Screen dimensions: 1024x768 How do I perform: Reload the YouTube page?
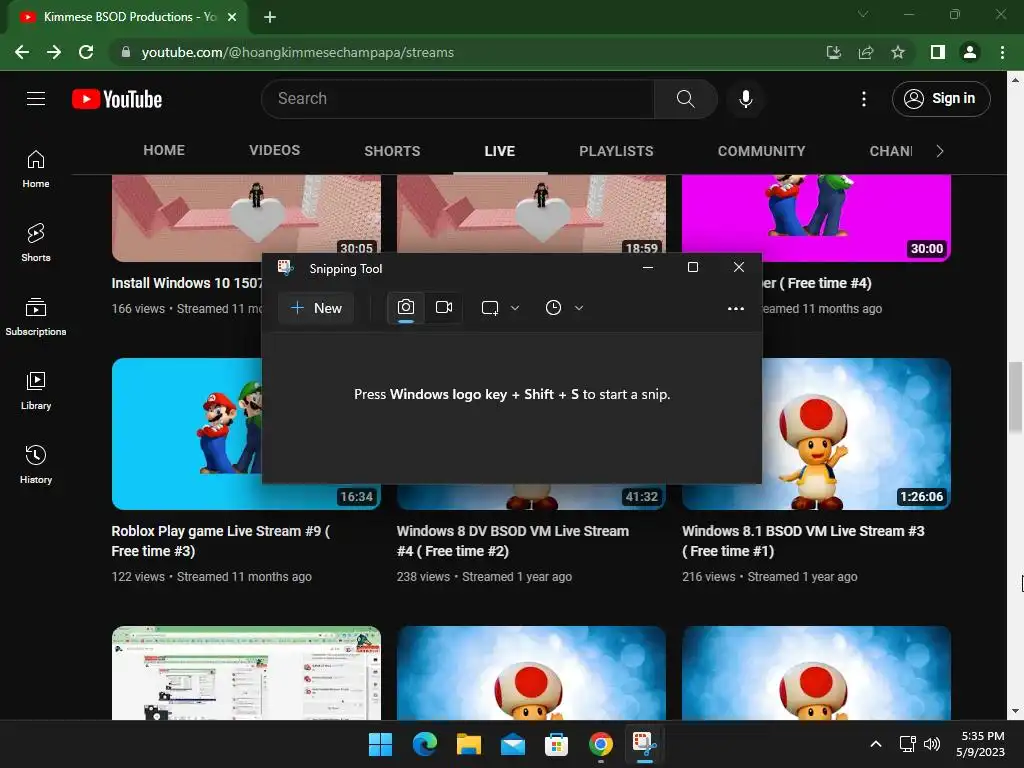86,52
